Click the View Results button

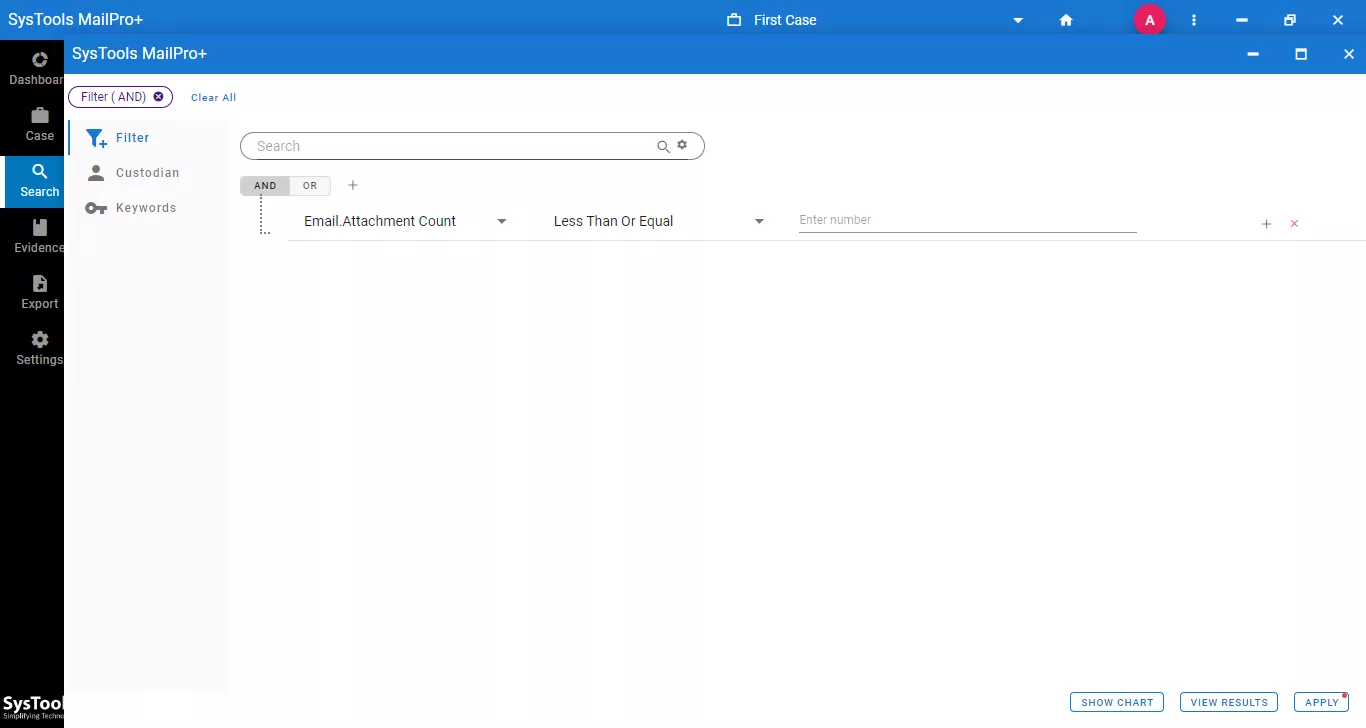(x=1229, y=702)
